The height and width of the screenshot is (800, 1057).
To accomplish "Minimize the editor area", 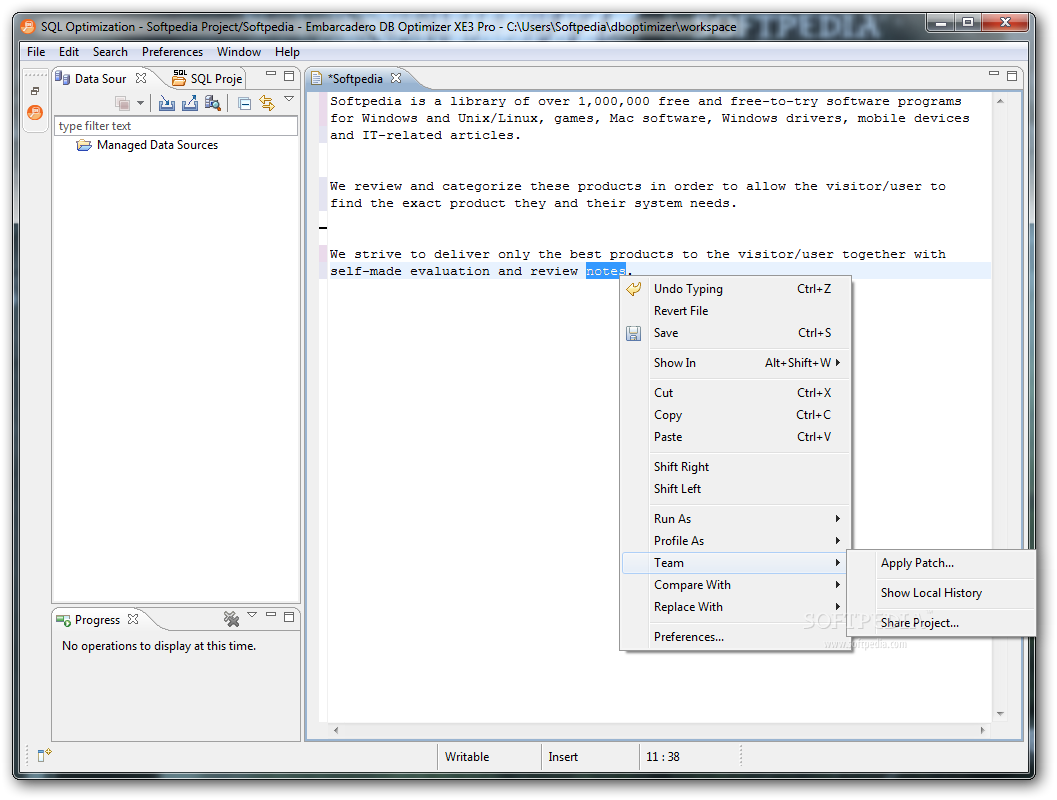I will [994, 73].
